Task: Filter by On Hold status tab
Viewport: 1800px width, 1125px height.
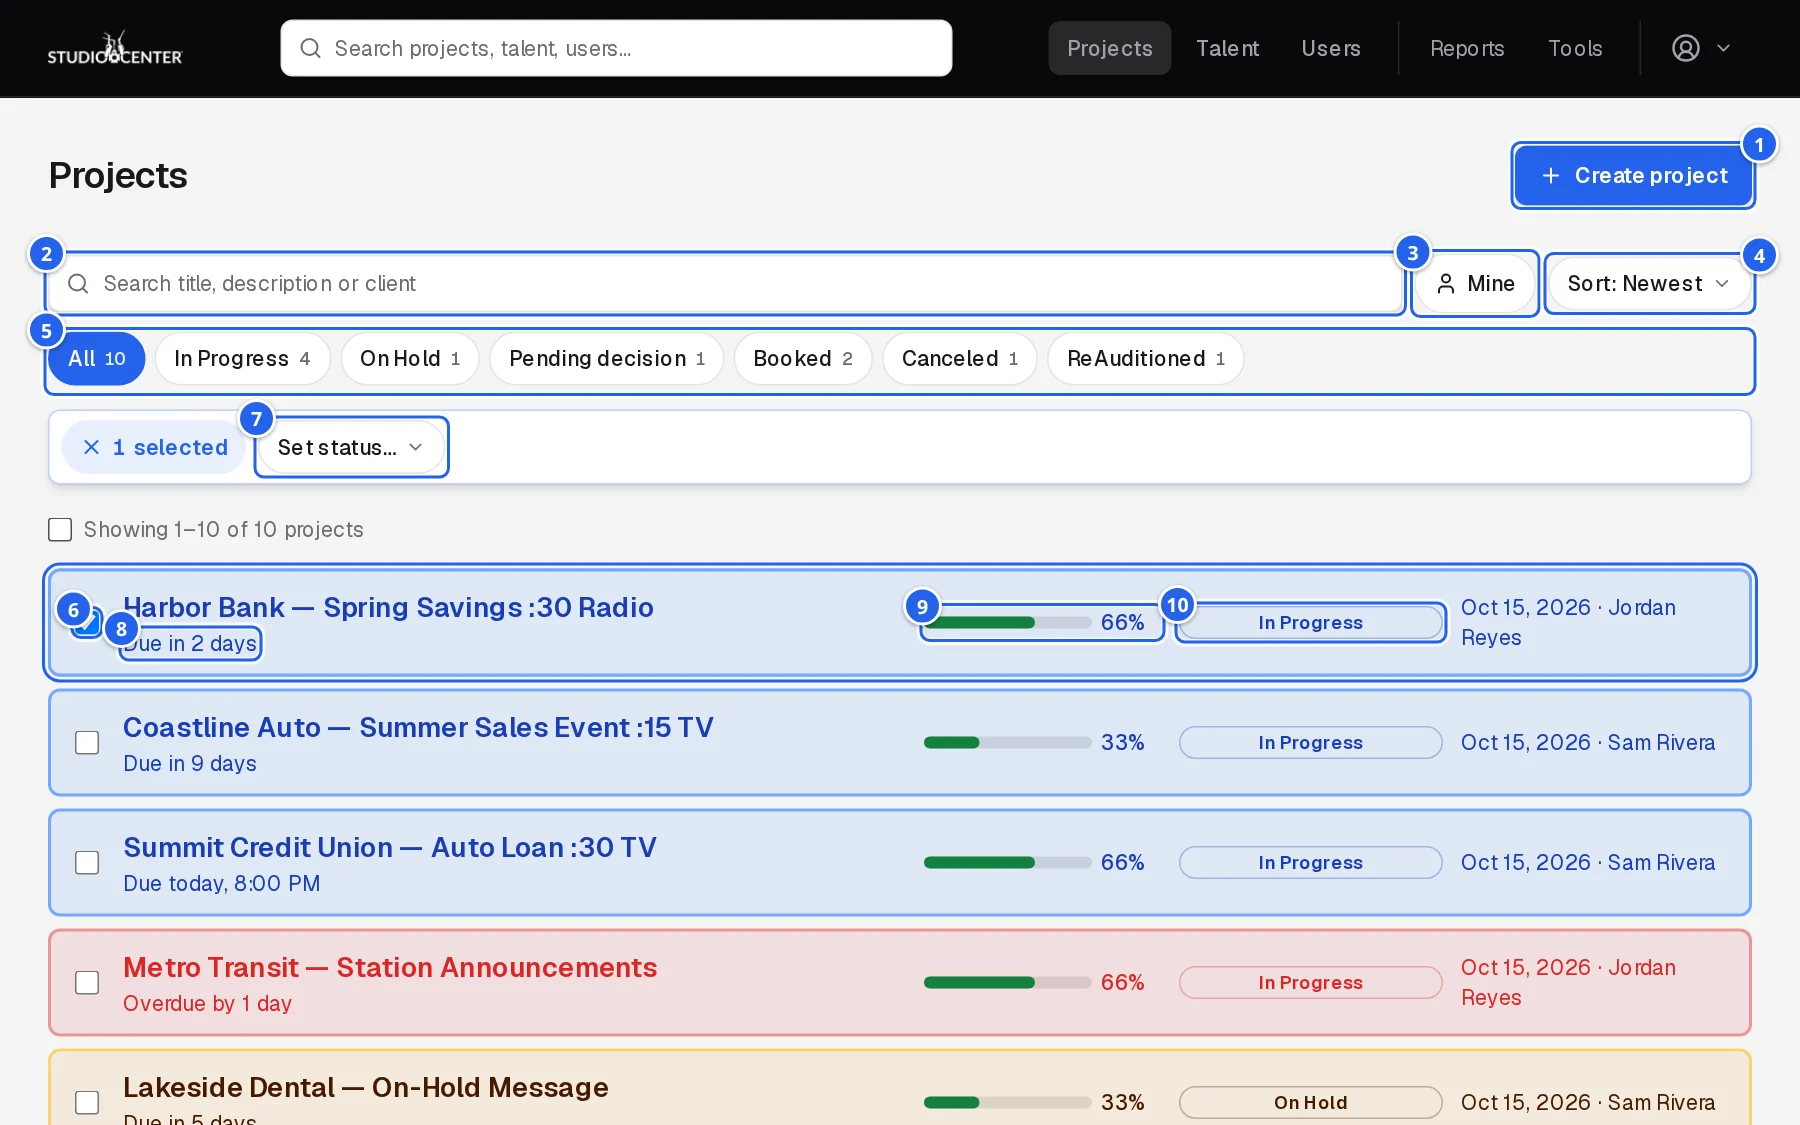Action: coord(410,358)
